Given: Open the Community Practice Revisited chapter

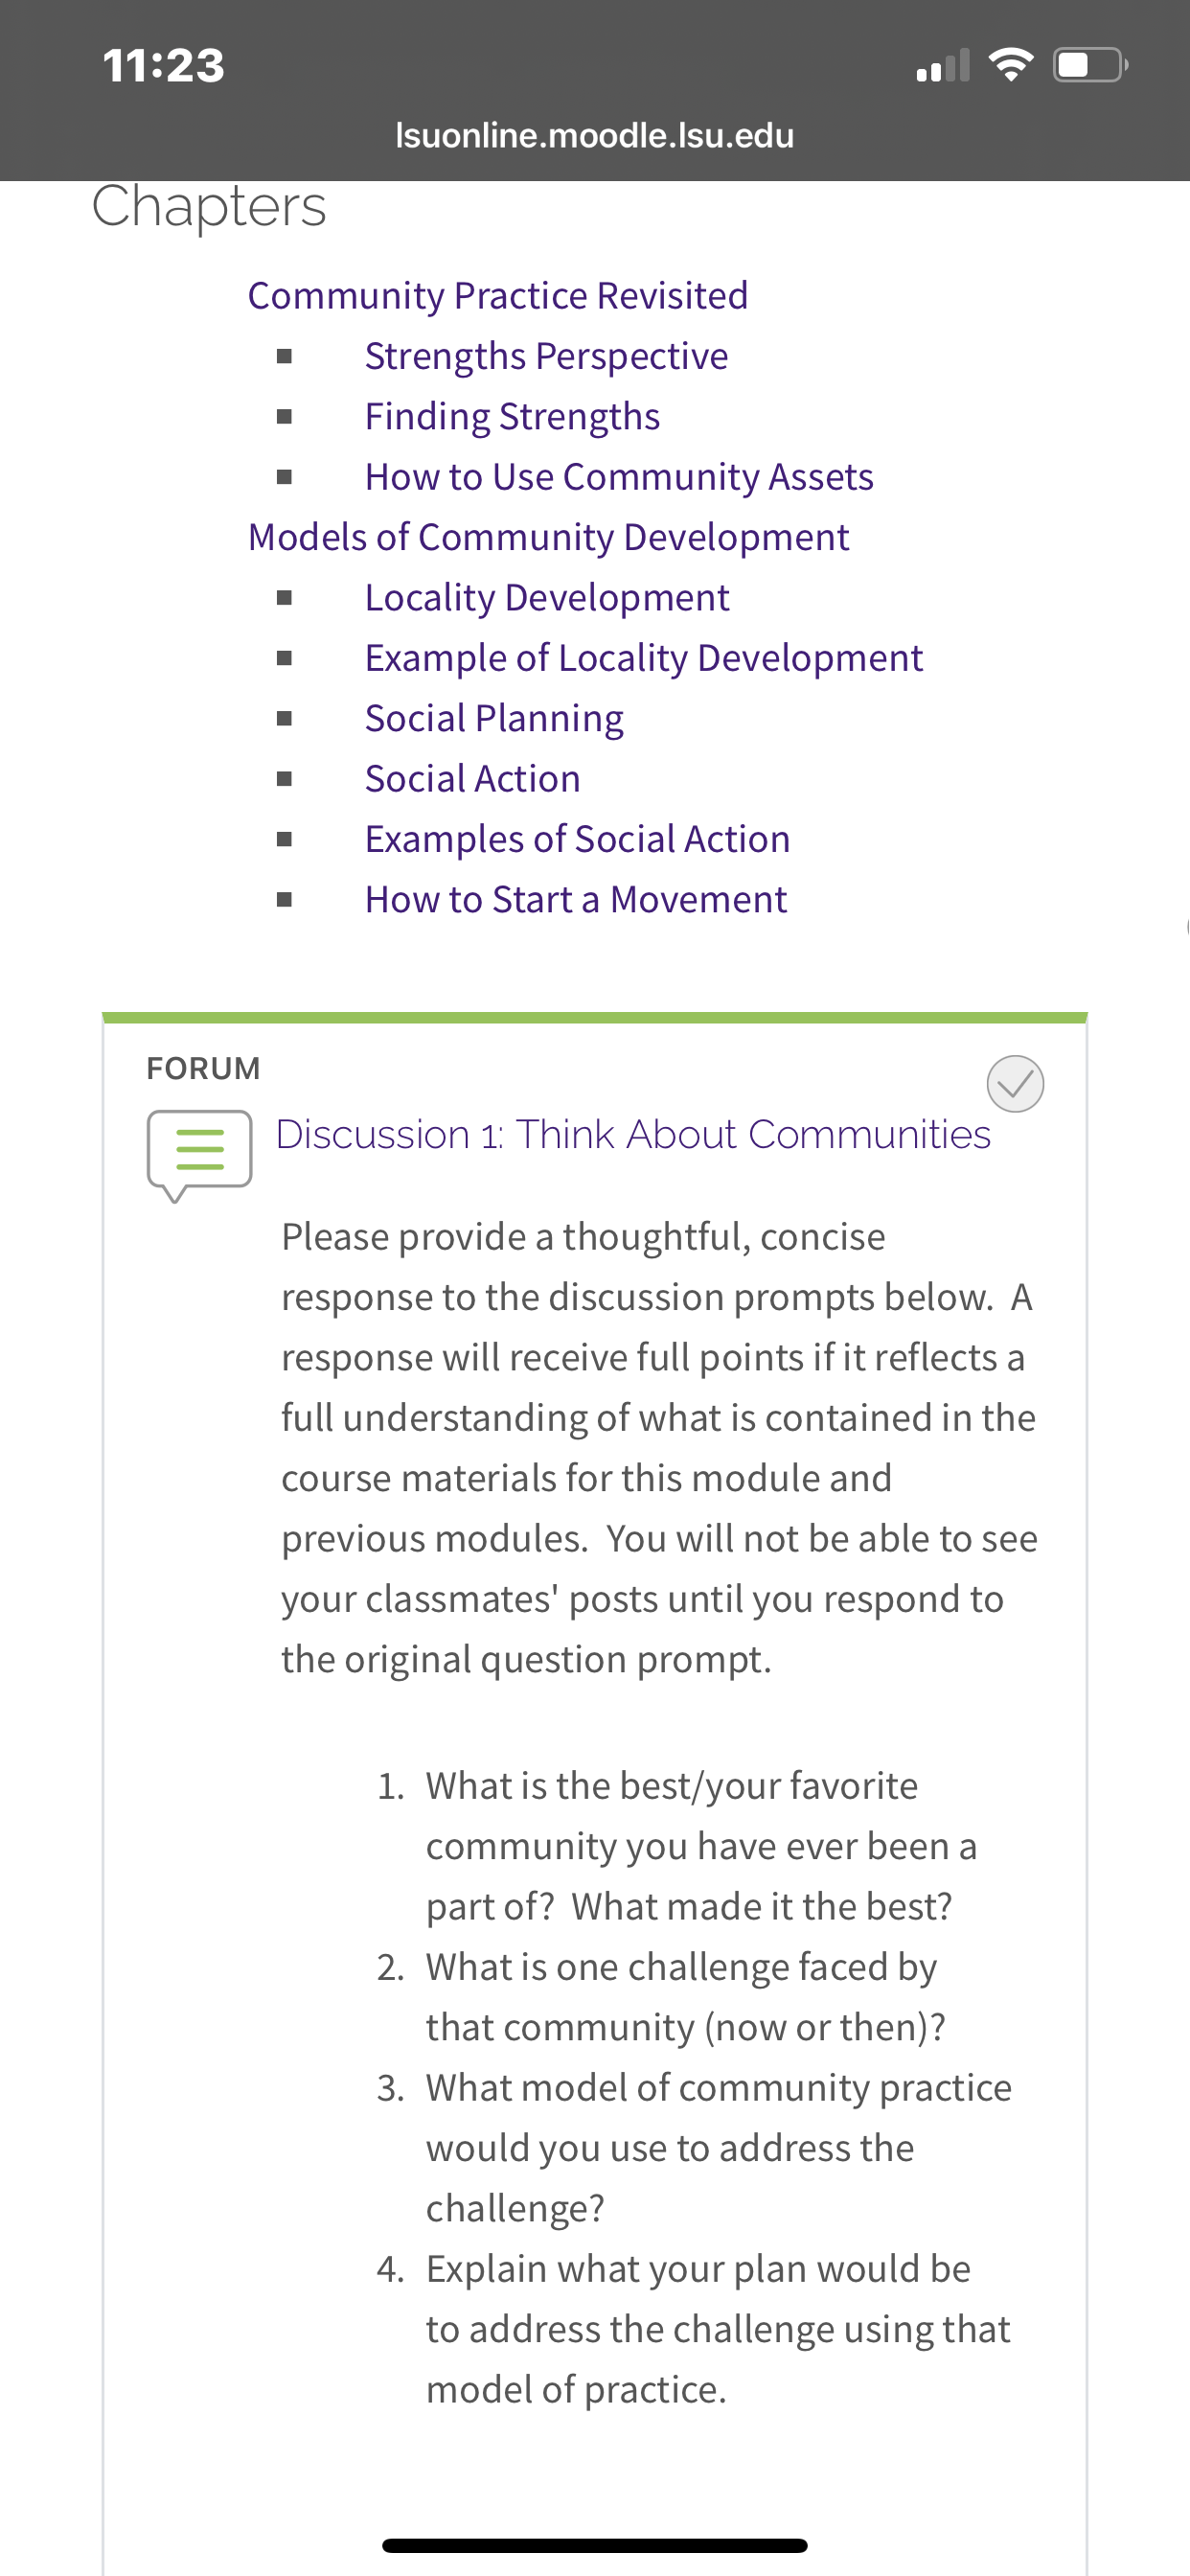Looking at the screenshot, I should coord(497,295).
